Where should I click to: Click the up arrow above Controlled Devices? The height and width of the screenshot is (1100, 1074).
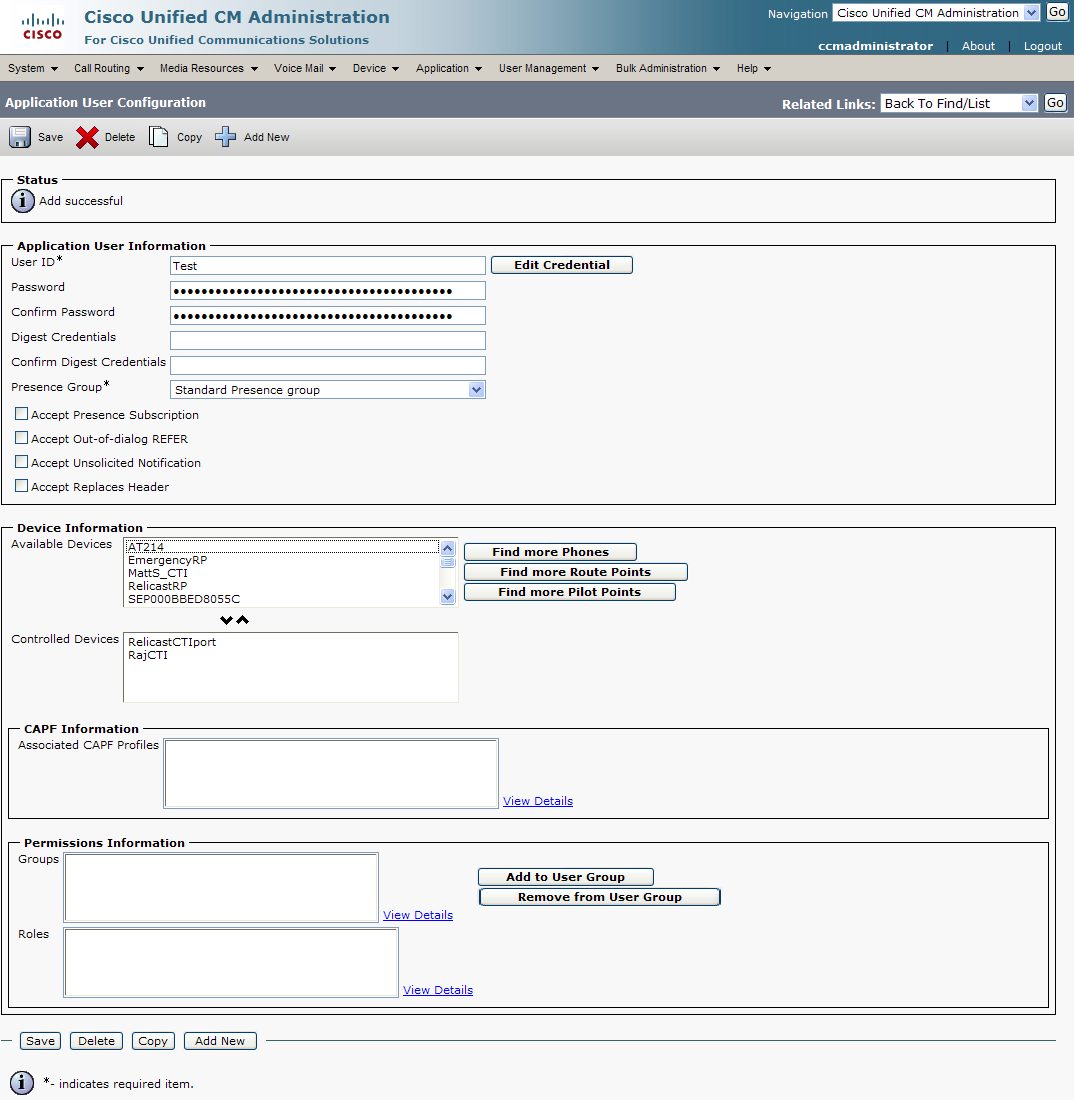pos(242,619)
